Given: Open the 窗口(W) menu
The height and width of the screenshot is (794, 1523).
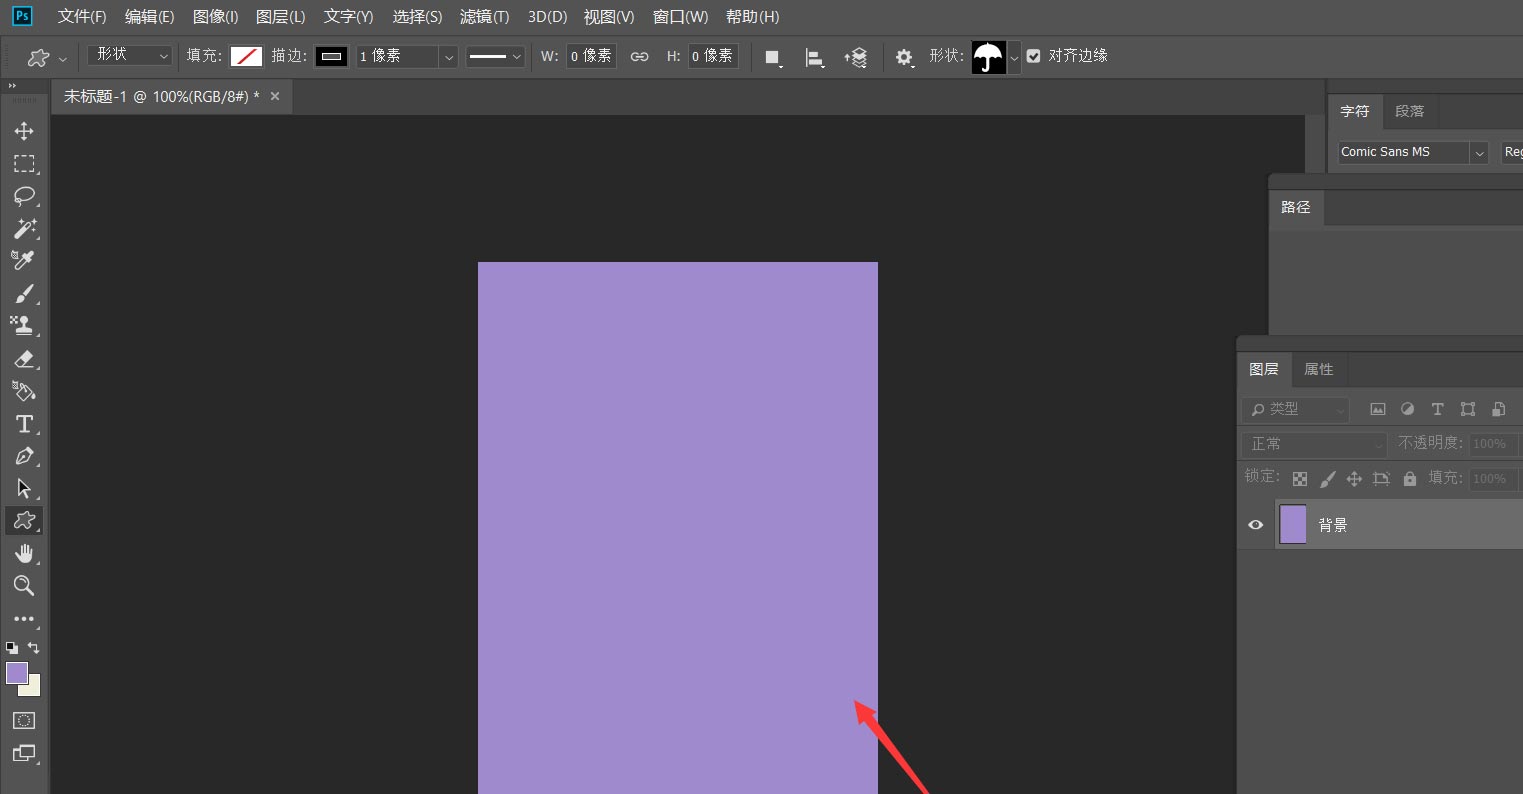Looking at the screenshot, I should [x=680, y=17].
